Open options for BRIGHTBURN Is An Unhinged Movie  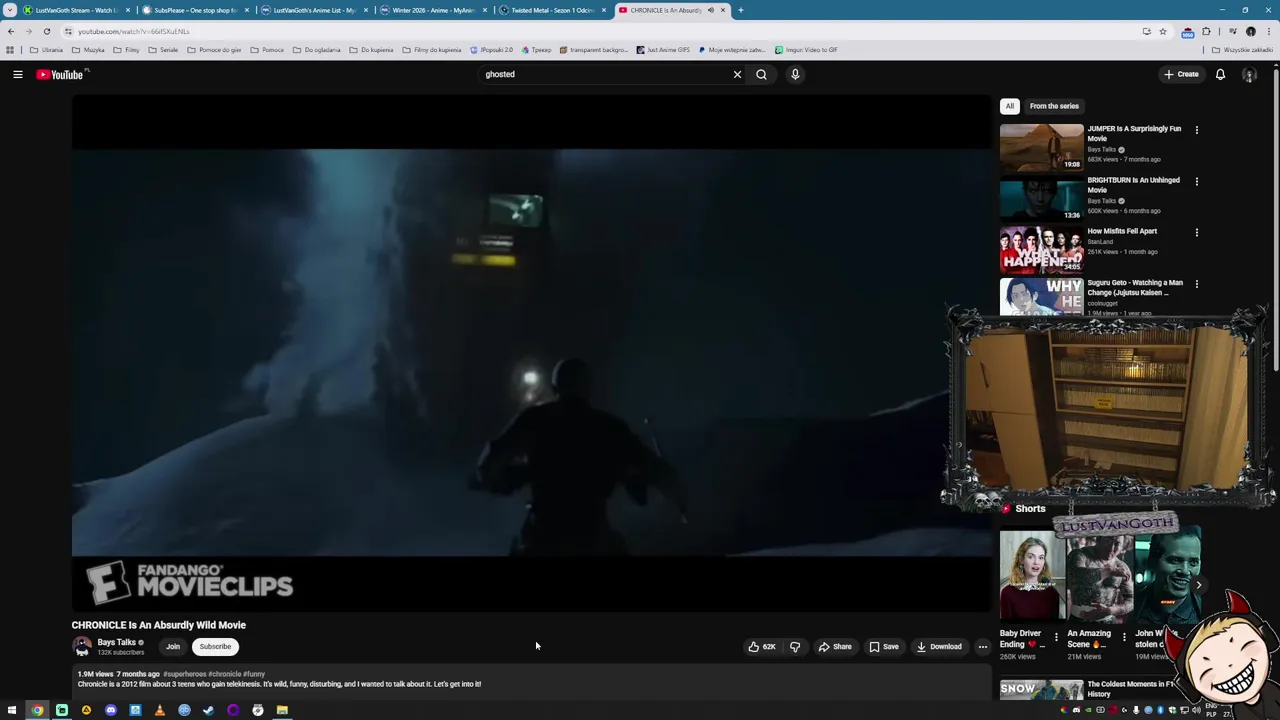(1196, 181)
